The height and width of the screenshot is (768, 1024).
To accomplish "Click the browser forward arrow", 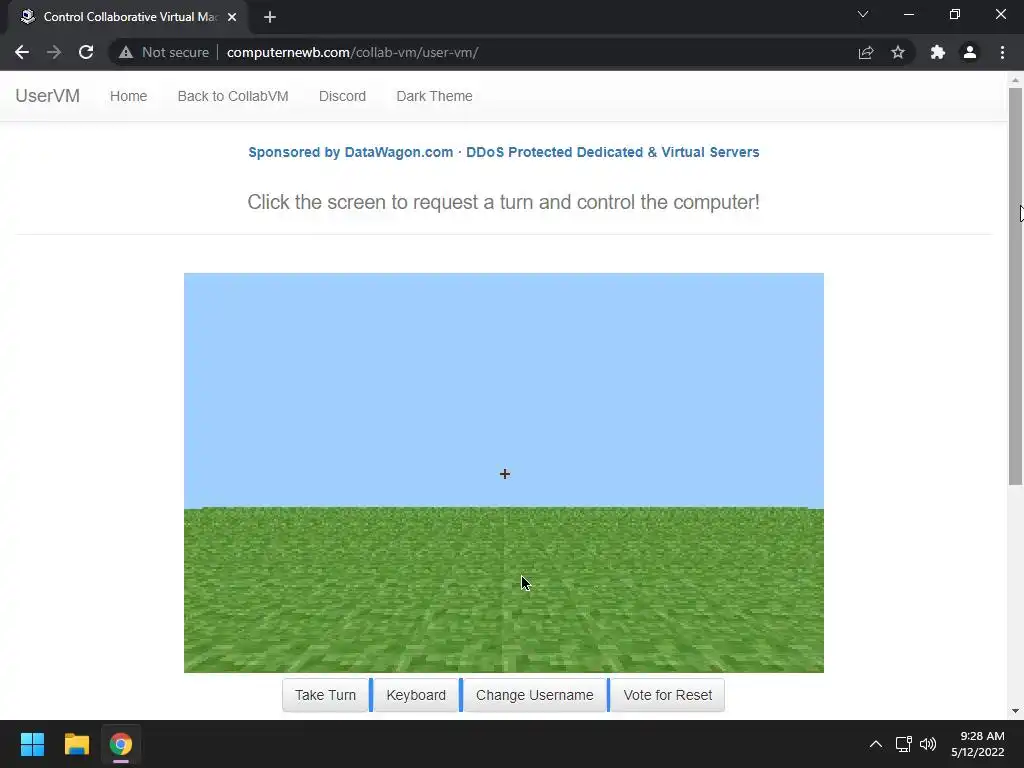I will point(54,52).
